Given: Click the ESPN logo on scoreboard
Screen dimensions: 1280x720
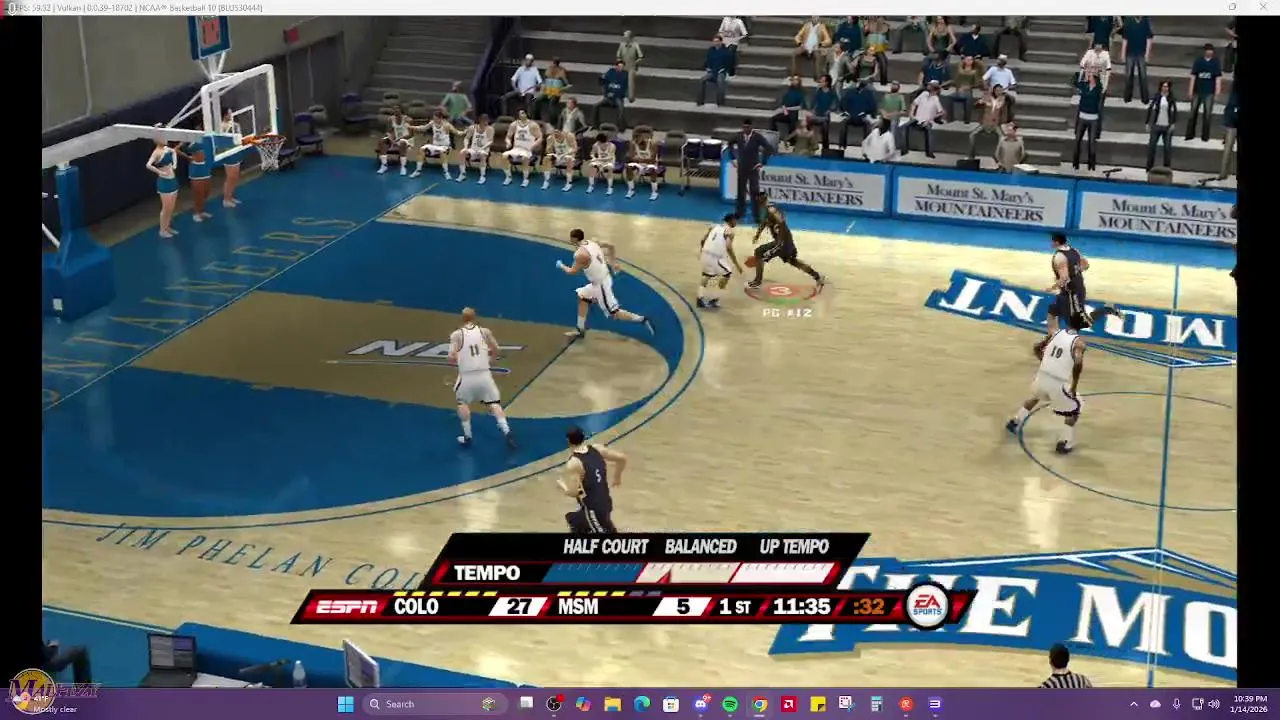Looking at the screenshot, I should point(347,607).
